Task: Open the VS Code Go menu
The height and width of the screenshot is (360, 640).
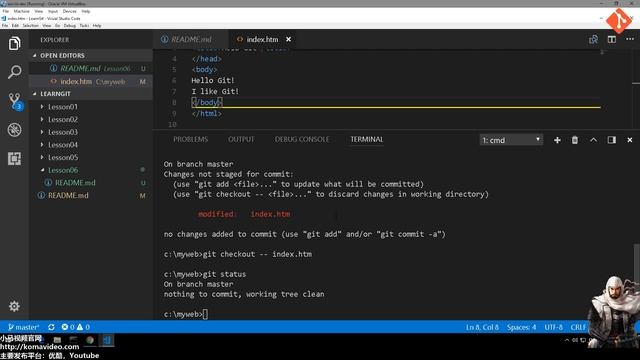Action: (58, 25)
